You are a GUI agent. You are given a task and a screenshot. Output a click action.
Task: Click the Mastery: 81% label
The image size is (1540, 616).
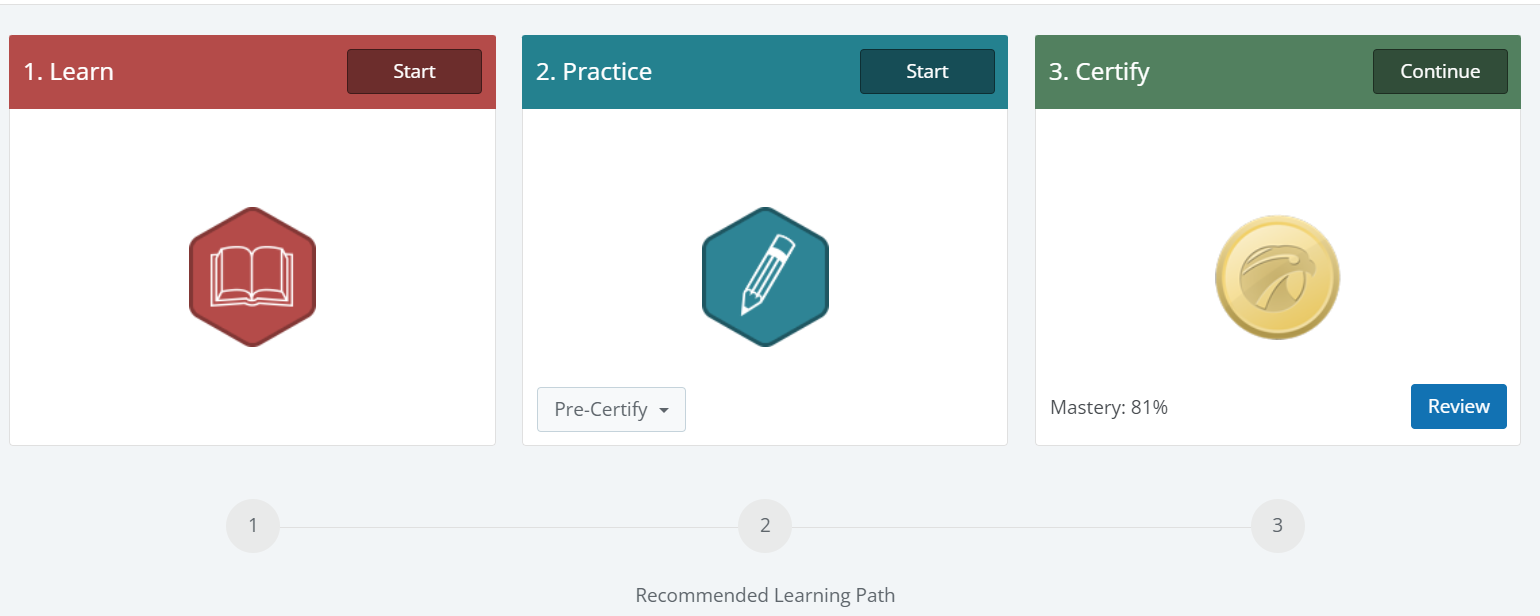[1109, 408]
